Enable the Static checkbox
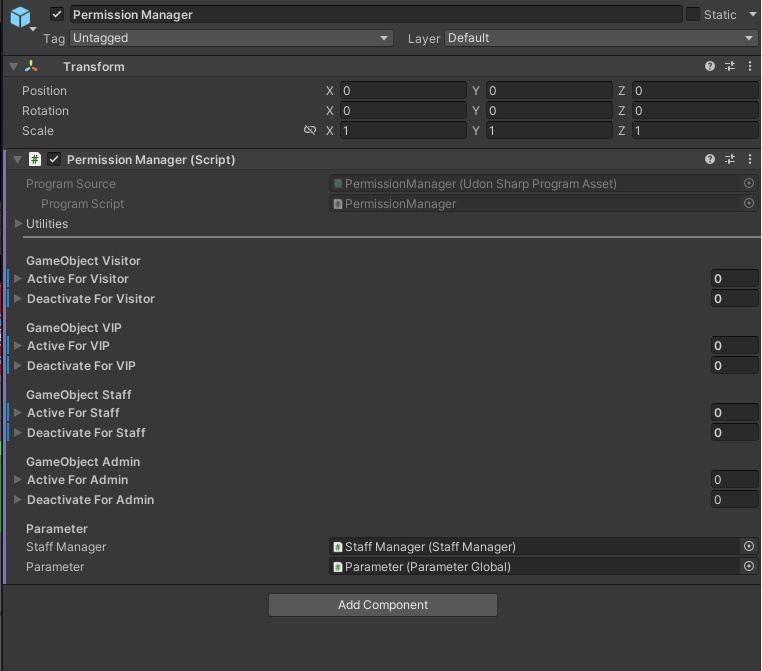 [x=693, y=14]
